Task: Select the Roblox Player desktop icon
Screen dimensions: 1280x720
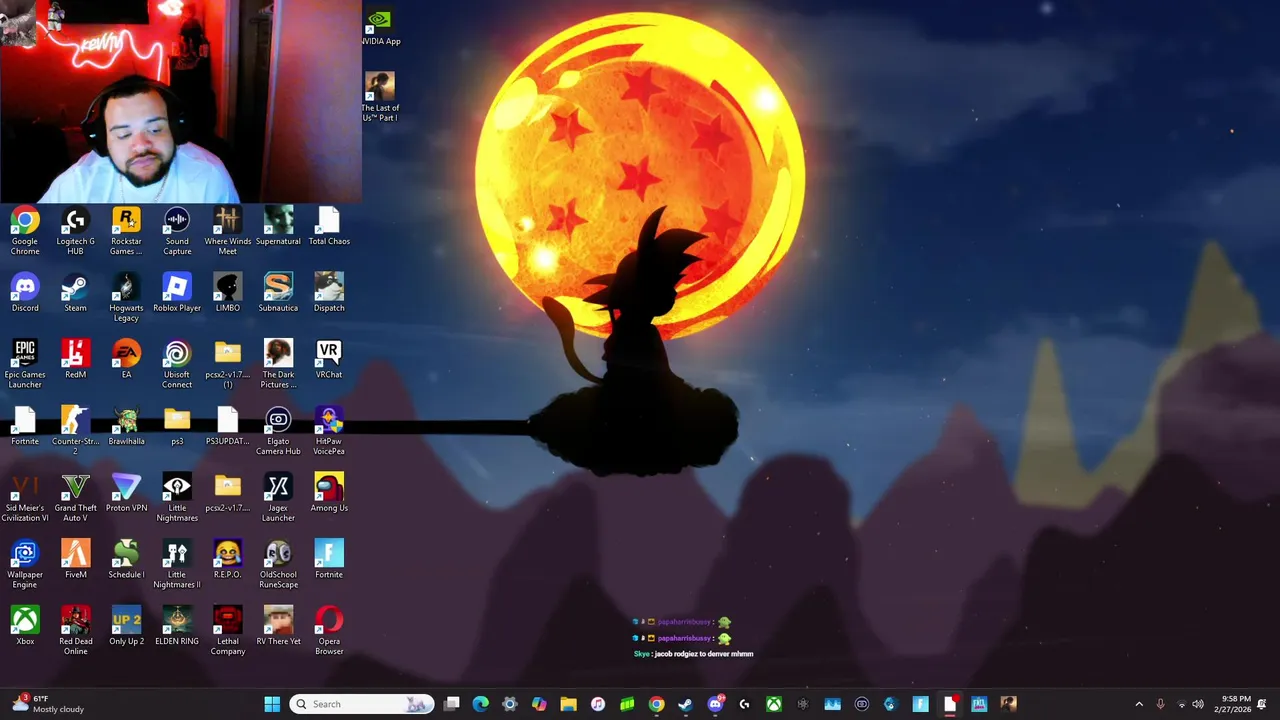Action: [x=177, y=293]
